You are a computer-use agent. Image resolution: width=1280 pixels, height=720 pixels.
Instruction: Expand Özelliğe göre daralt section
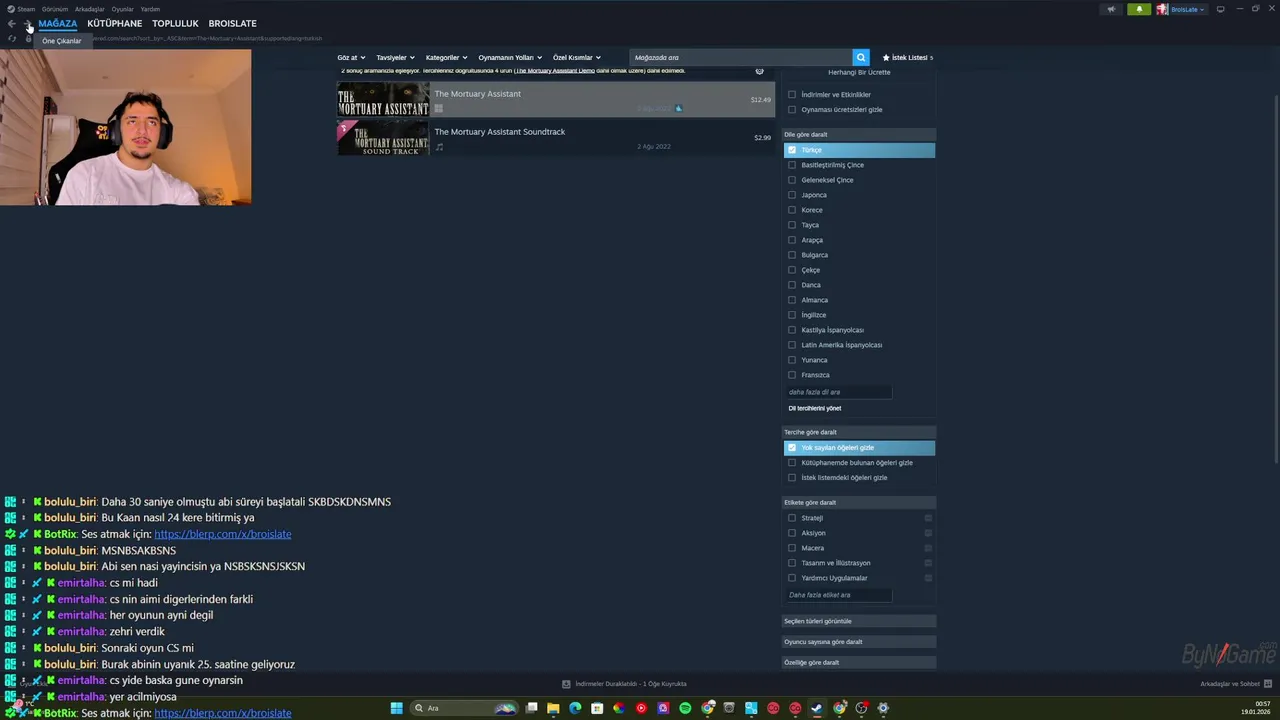(x=860, y=663)
